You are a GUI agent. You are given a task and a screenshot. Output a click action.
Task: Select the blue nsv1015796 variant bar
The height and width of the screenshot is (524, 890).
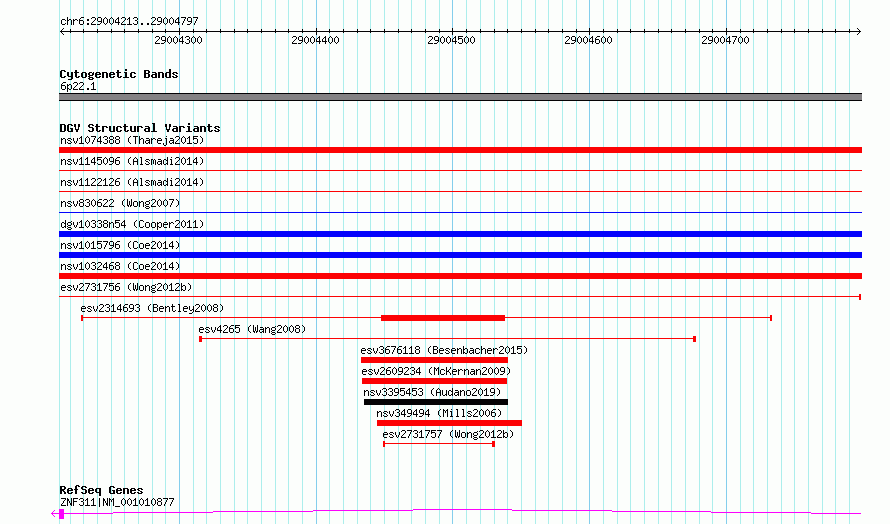(x=460, y=255)
